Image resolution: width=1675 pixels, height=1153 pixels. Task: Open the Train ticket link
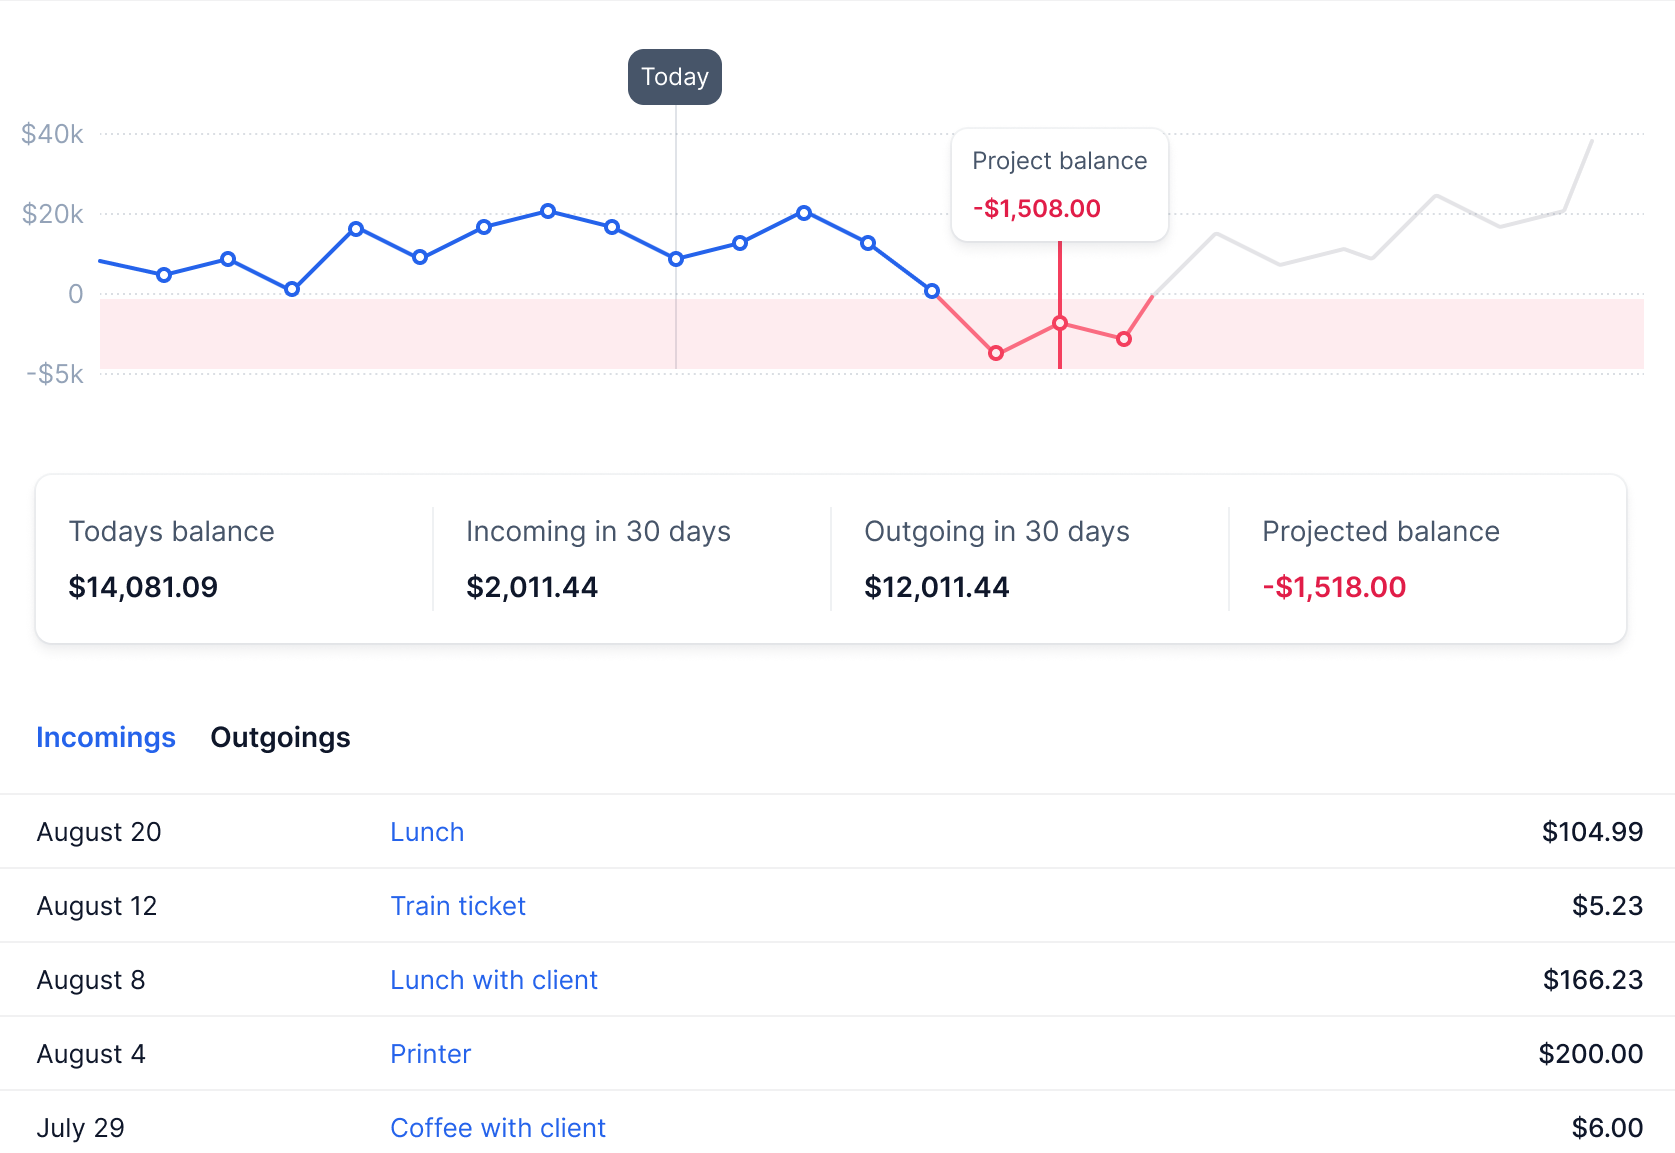pyautogui.click(x=458, y=906)
